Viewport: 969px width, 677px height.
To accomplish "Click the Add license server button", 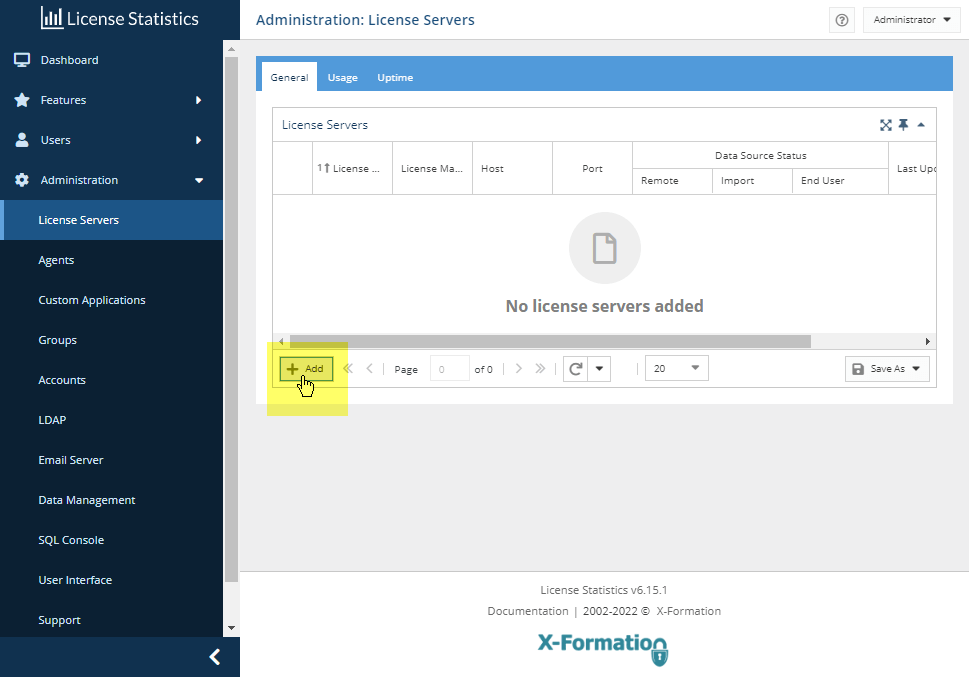I will click(x=307, y=368).
